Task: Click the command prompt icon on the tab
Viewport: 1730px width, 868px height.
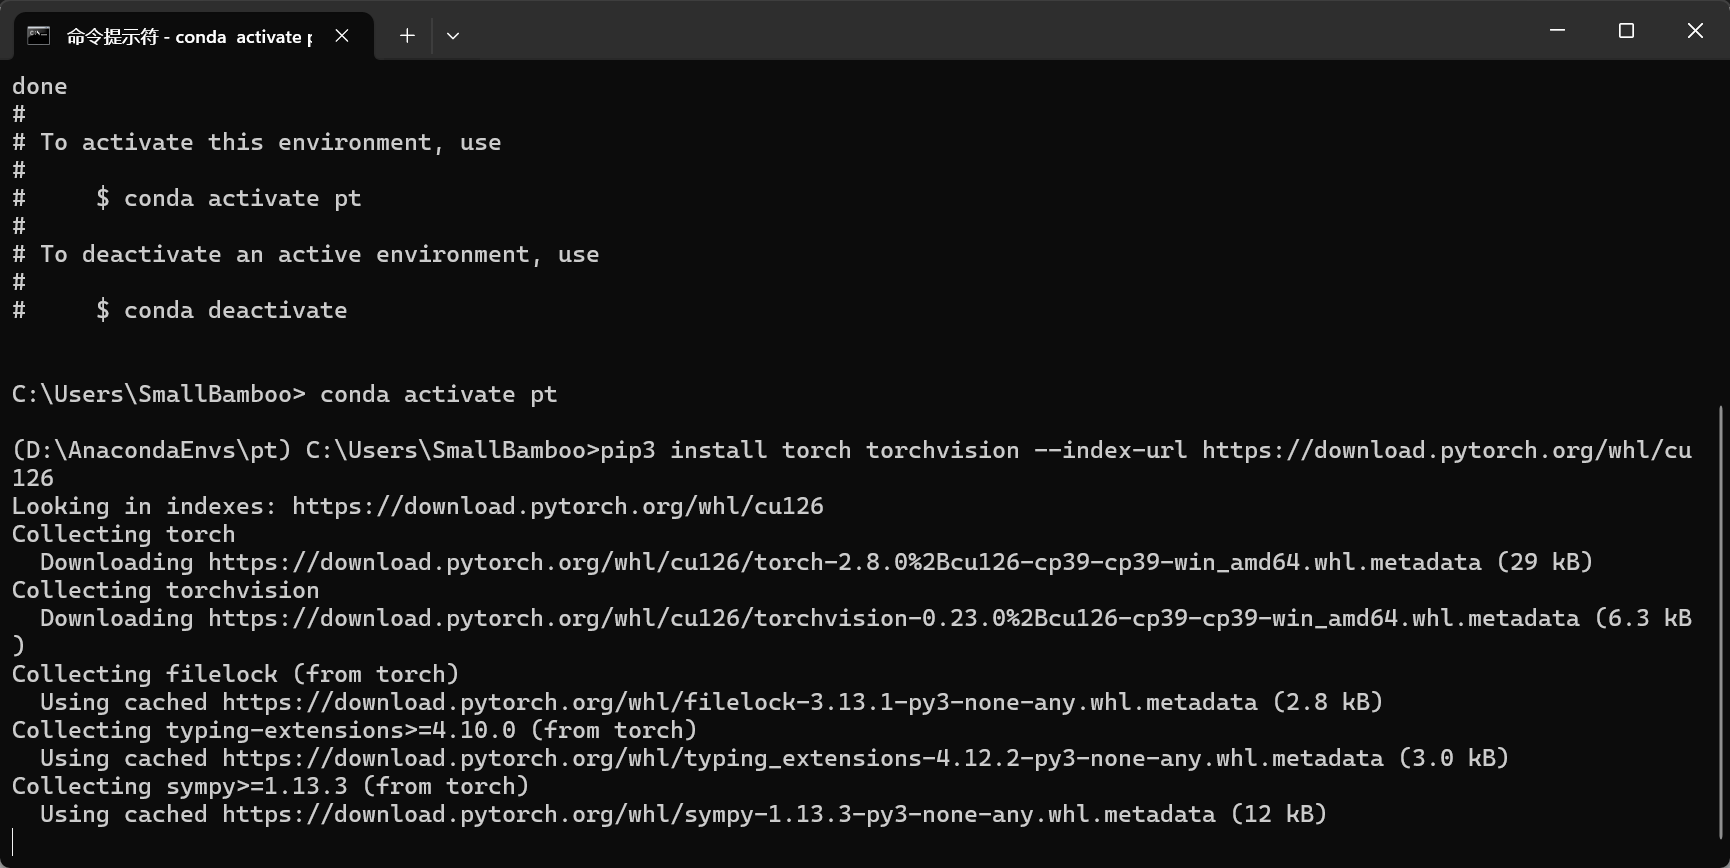Action: click(39, 36)
